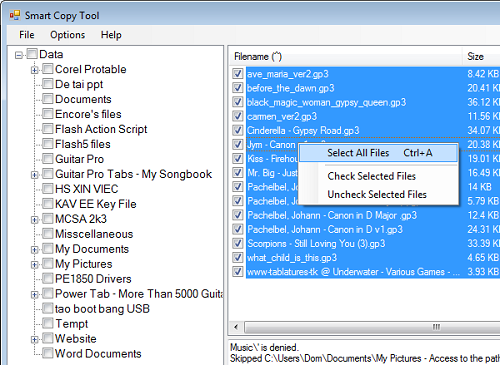Click the Smart Copy Tool app icon
500x365 pixels.
[x=15, y=15]
